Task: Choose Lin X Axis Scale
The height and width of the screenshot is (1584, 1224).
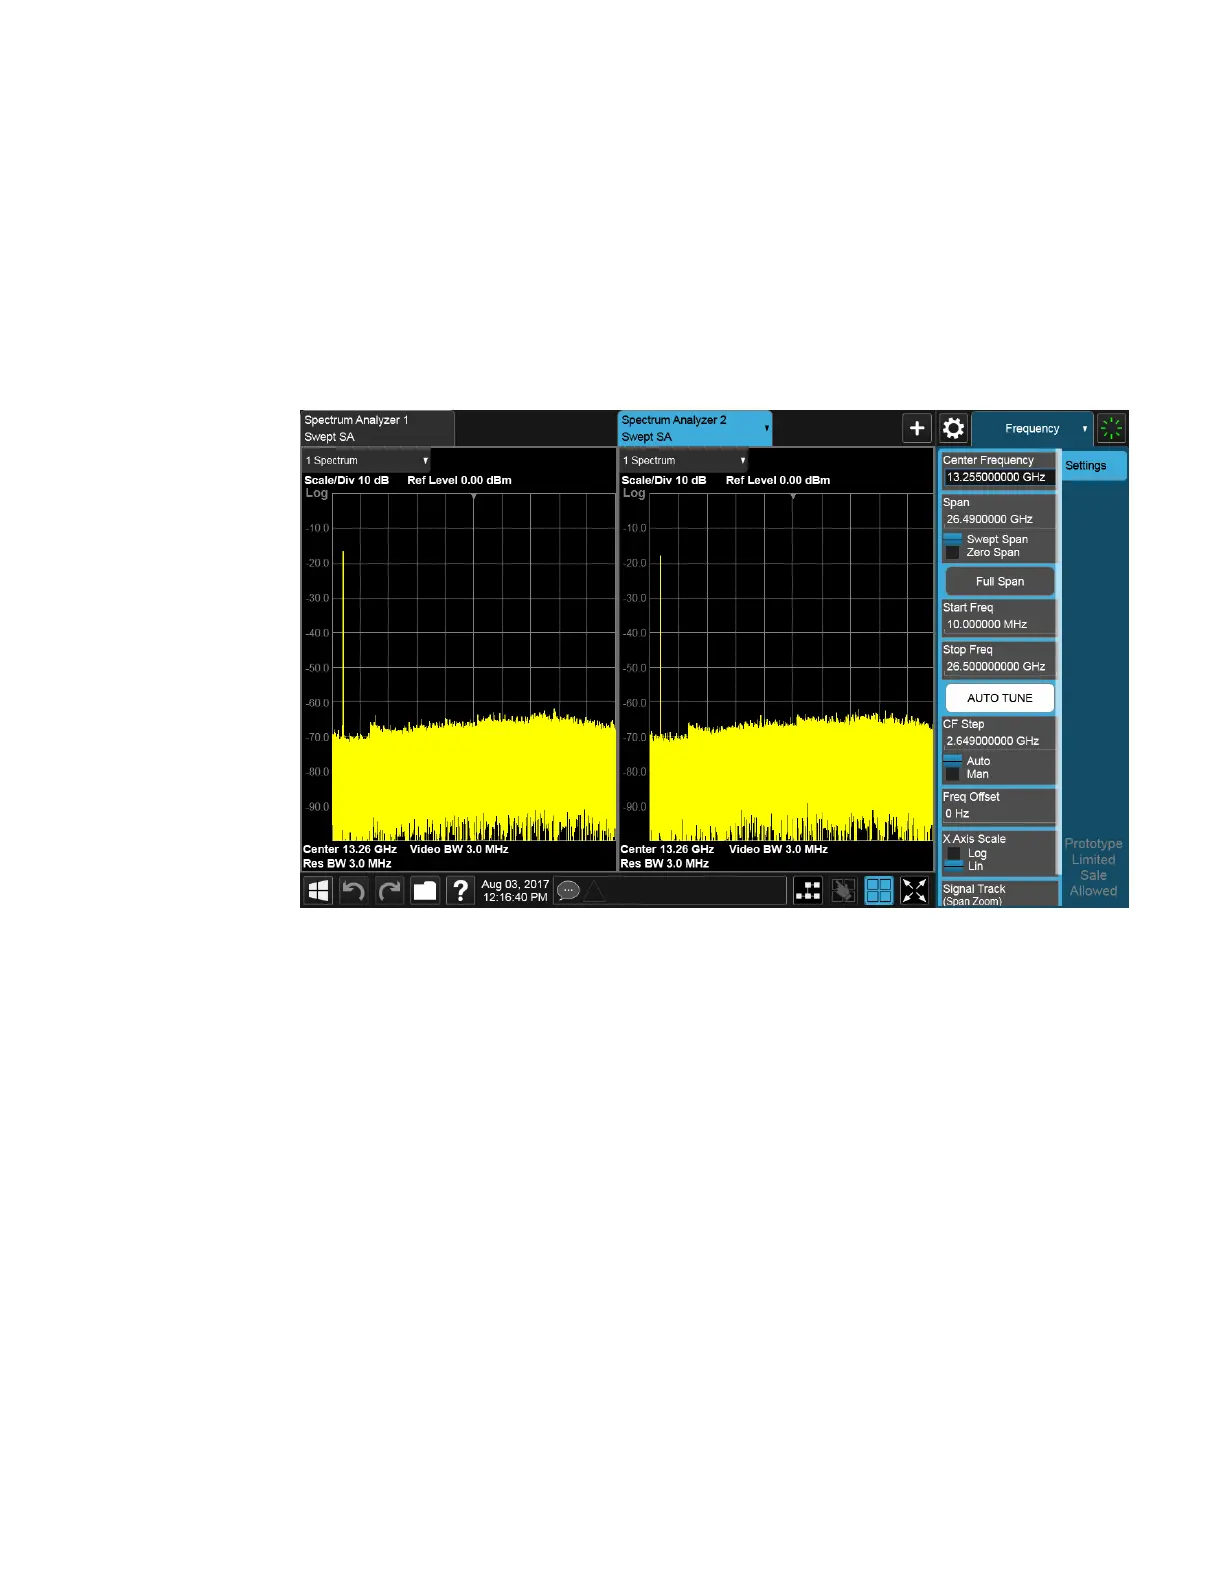Action: 965,866
